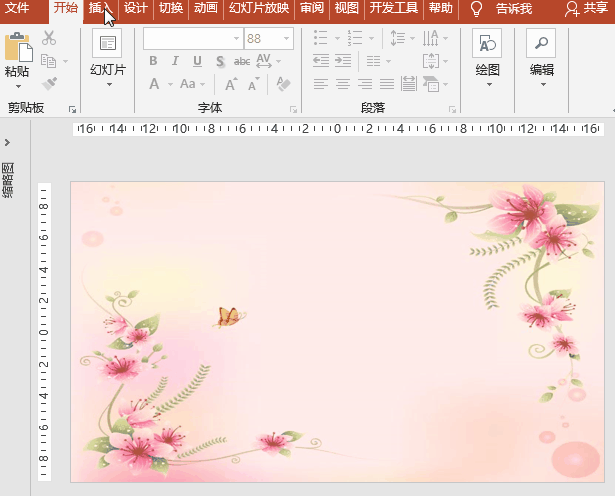Click the Tell Me lightbulb icon

tap(476, 9)
